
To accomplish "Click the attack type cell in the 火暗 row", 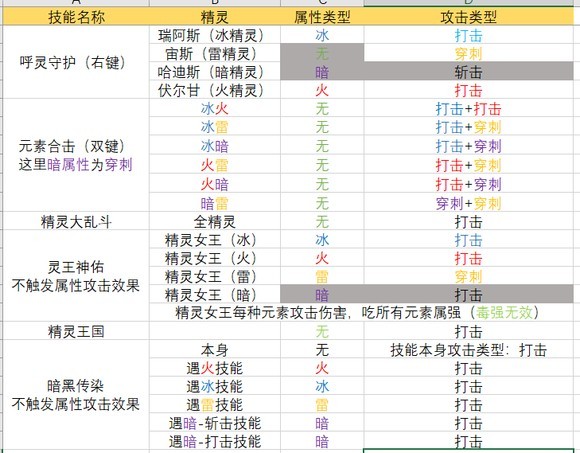I will click(468, 184).
